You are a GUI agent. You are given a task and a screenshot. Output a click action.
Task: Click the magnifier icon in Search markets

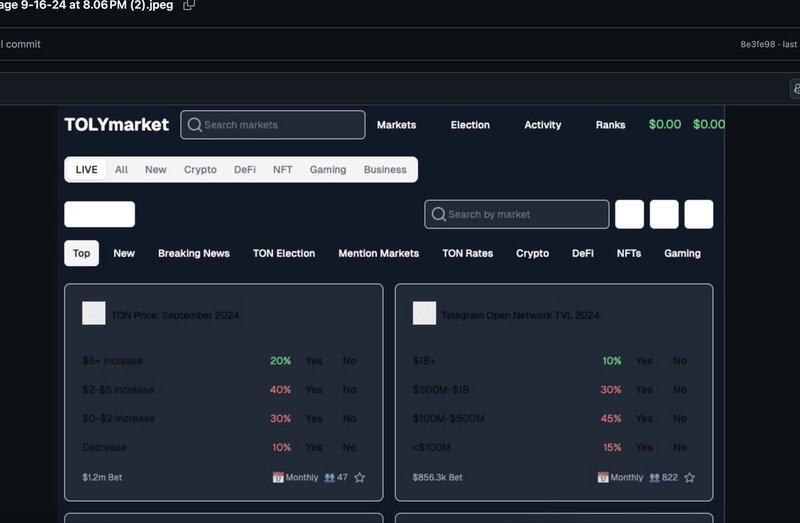click(194, 125)
